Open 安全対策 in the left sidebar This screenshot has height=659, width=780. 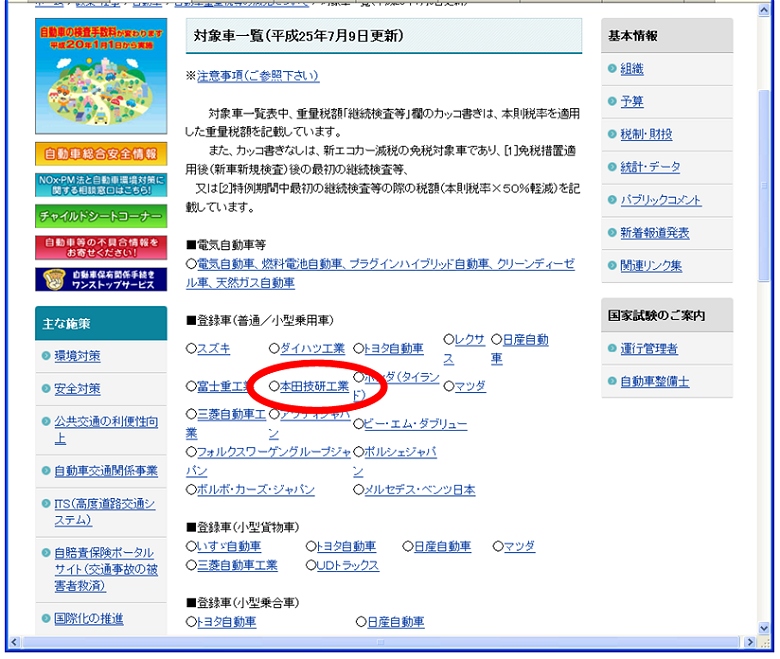tap(77, 389)
